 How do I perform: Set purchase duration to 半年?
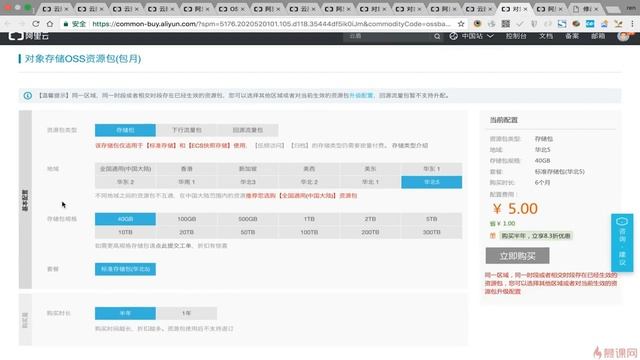click(125, 313)
